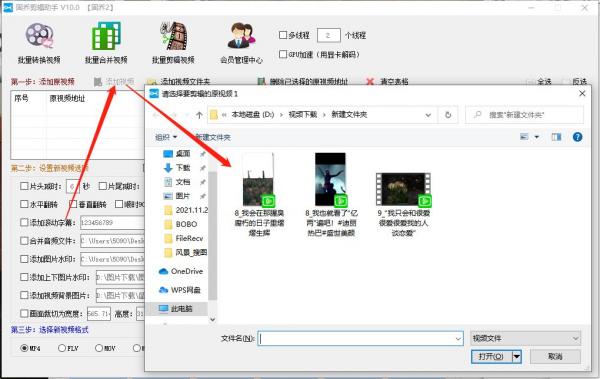Image resolution: width=600 pixels, height=379 pixels.
Task: Select the MOV format radio button
Action: [x=99, y=348]
